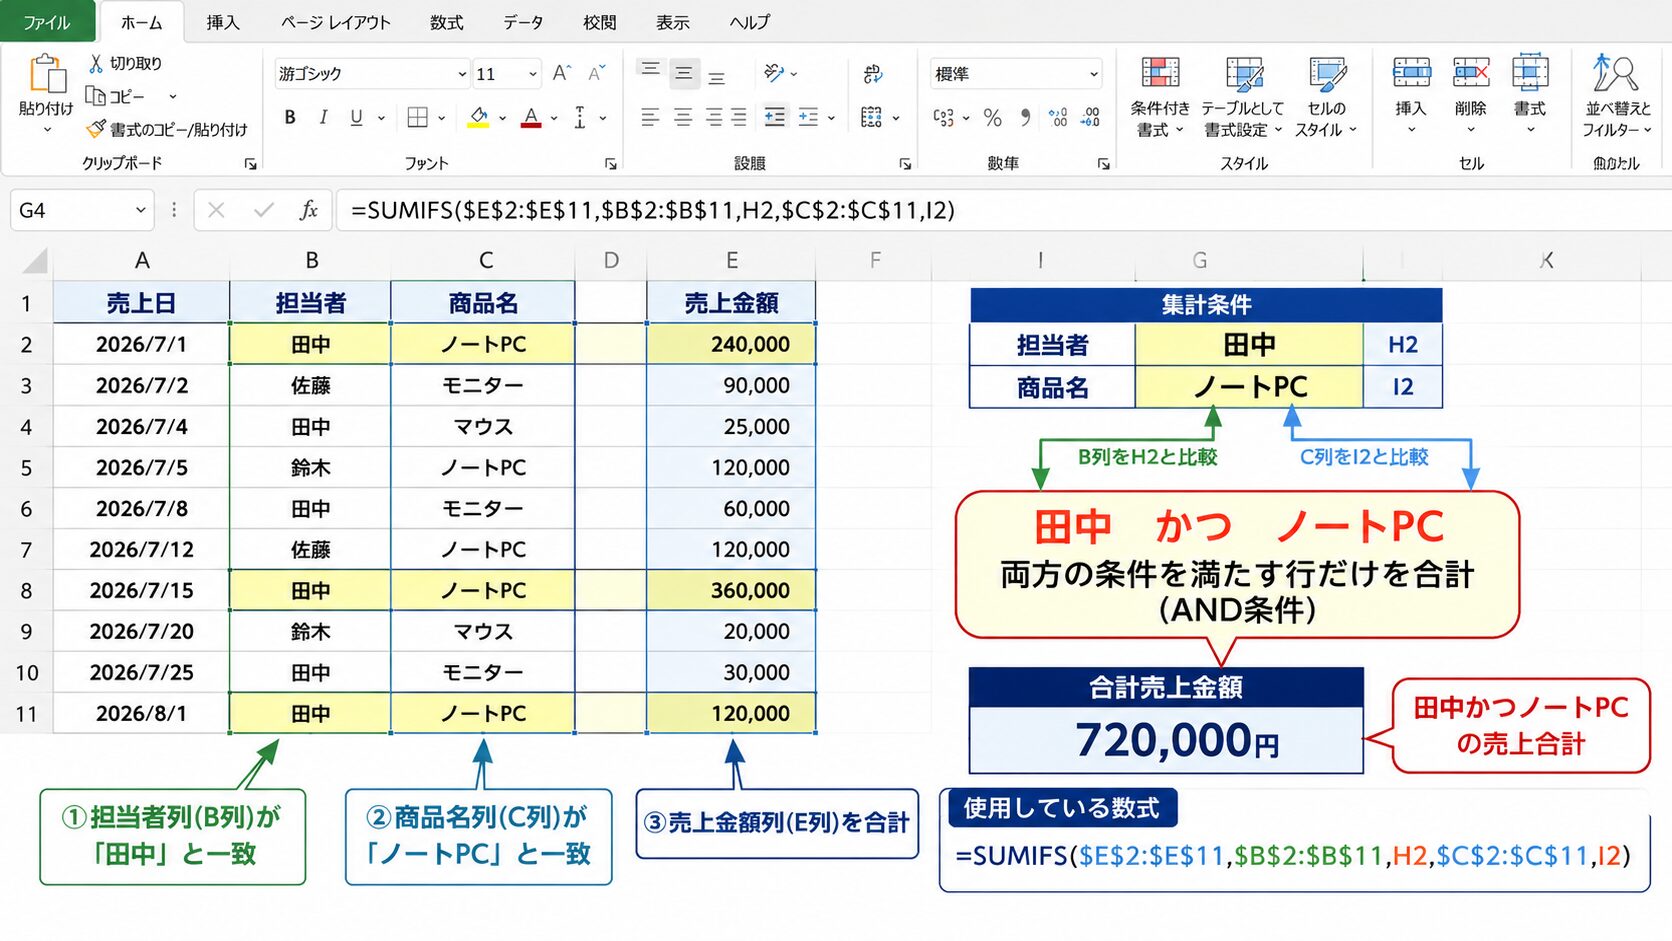This screenshot has height=941, width=1672.
Task: Click the formula bar Enter checkmark button
Action: click(264, 210)
